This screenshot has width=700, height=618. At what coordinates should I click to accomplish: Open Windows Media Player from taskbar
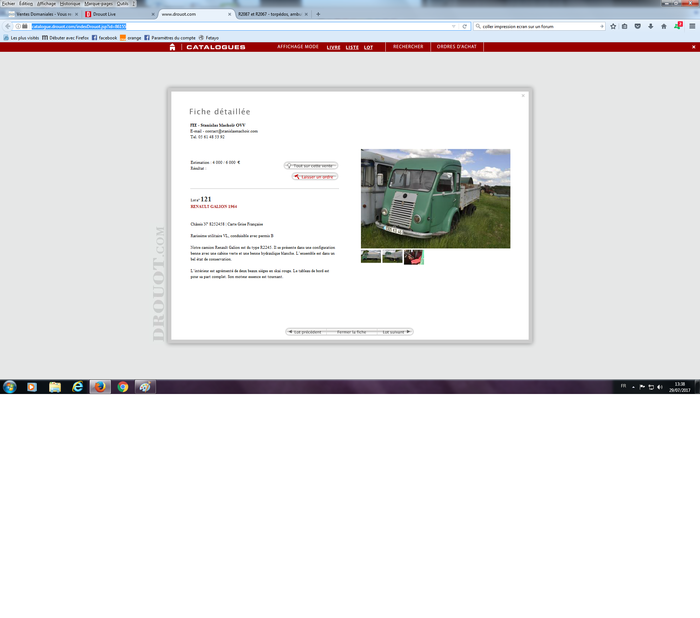[x=32, y=387]
